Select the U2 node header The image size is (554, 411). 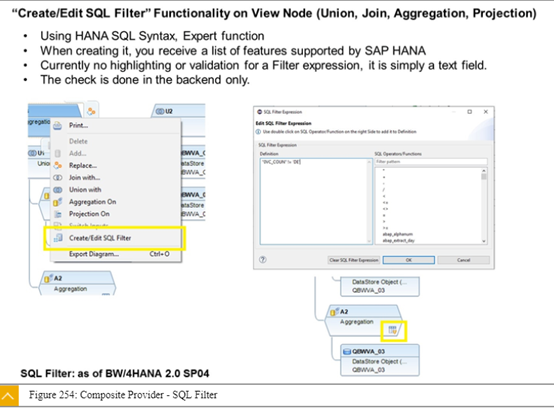click(x=179, y=111)
